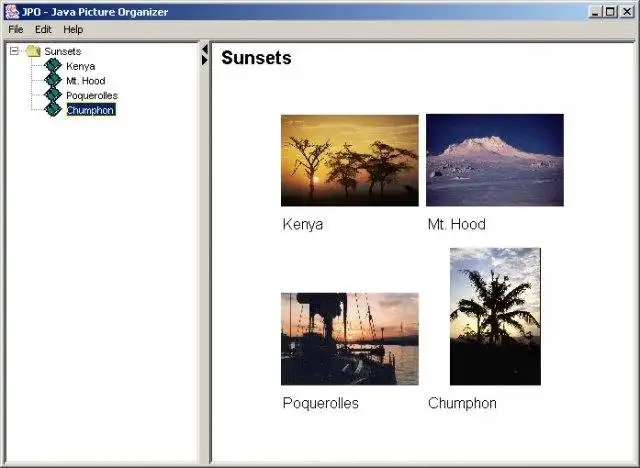Close the Java Picture Organizer window
This screenshot has height=468, width=640.
[627, 12]
